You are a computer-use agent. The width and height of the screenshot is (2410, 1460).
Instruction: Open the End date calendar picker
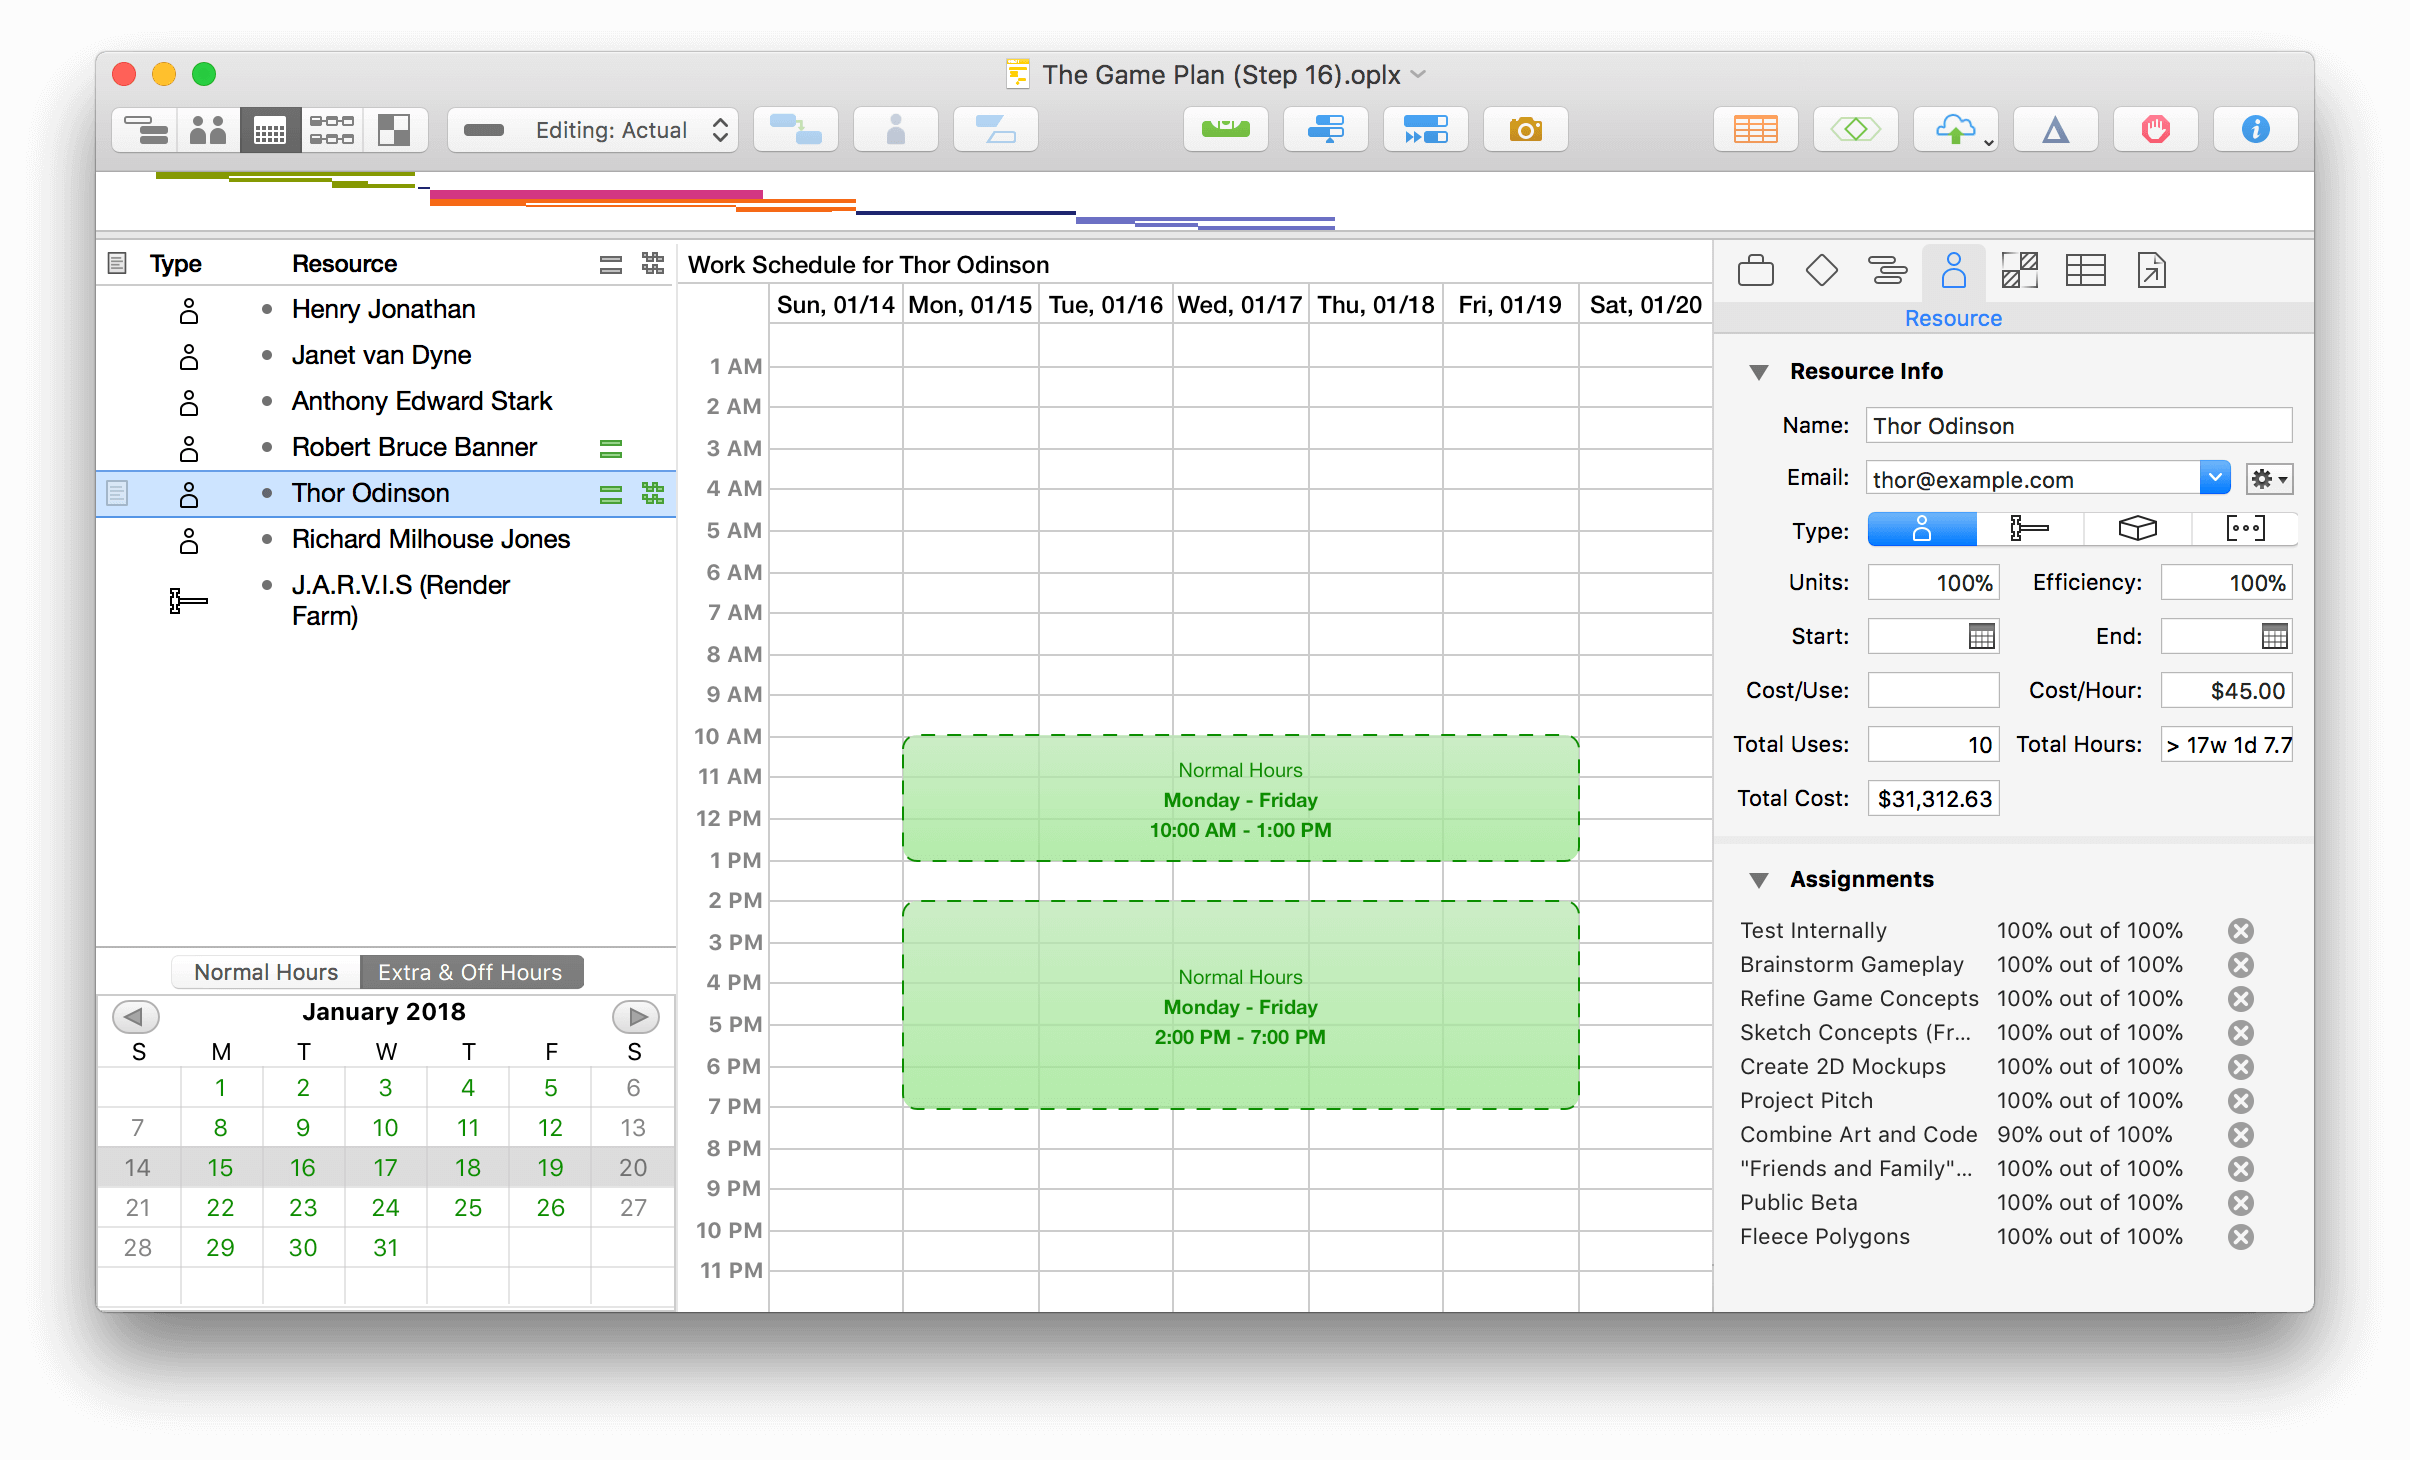pos(2274,636)
